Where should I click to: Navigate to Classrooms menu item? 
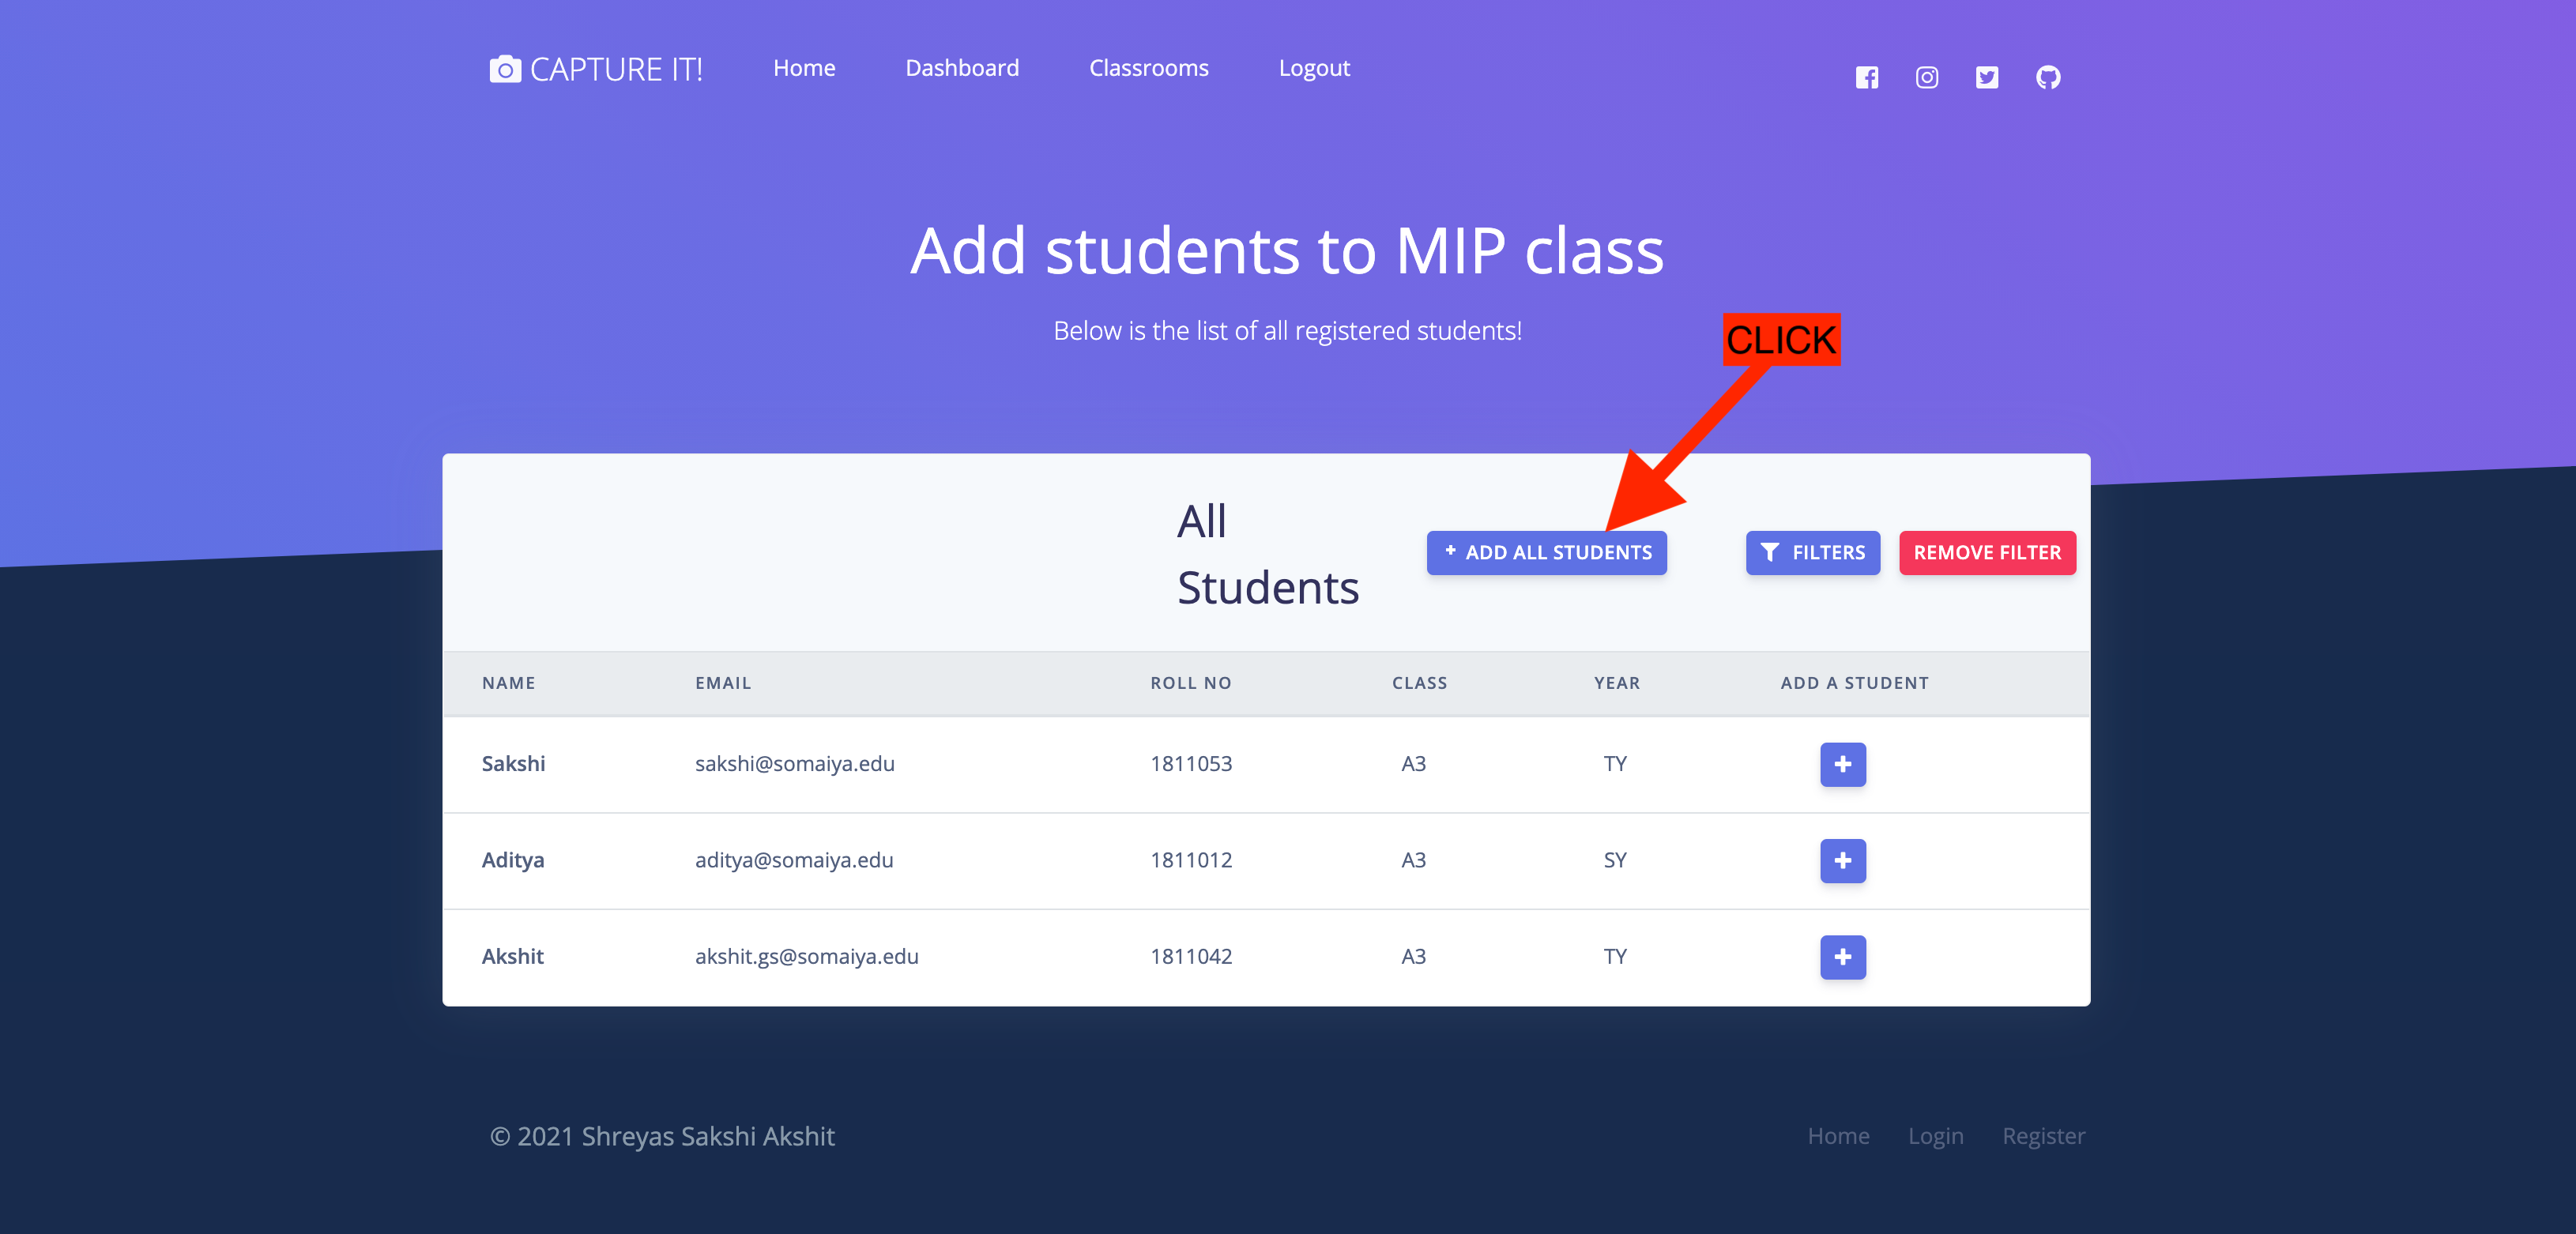click(1148, 68)
